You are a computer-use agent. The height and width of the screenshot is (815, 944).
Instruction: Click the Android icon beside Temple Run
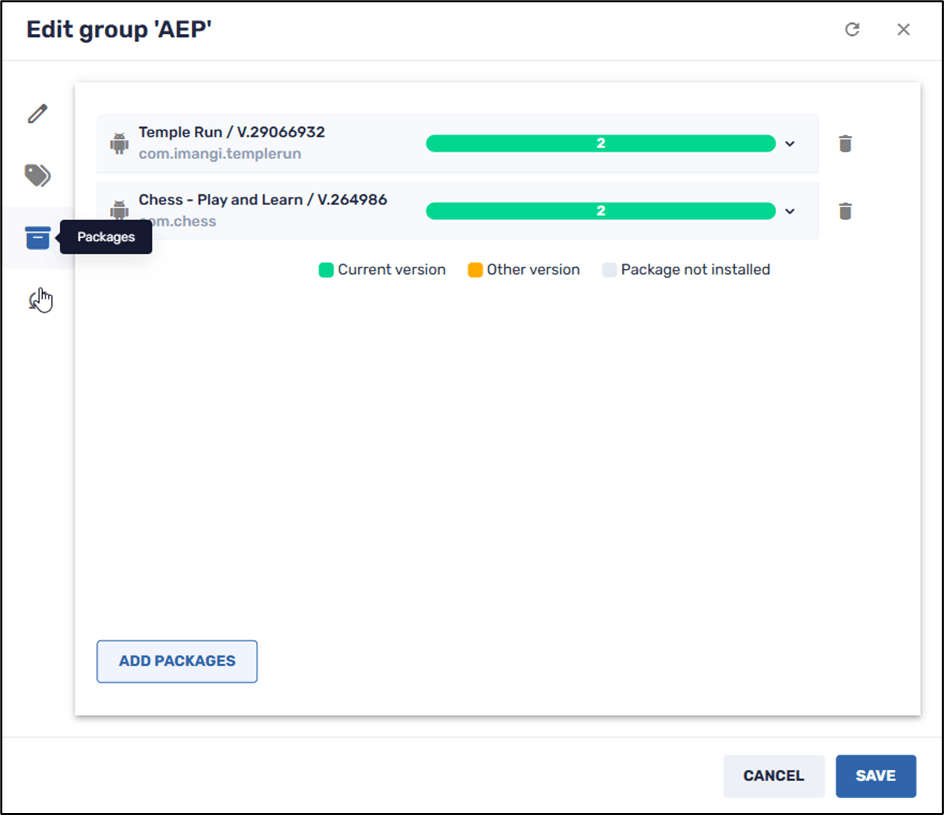[120, 144]
